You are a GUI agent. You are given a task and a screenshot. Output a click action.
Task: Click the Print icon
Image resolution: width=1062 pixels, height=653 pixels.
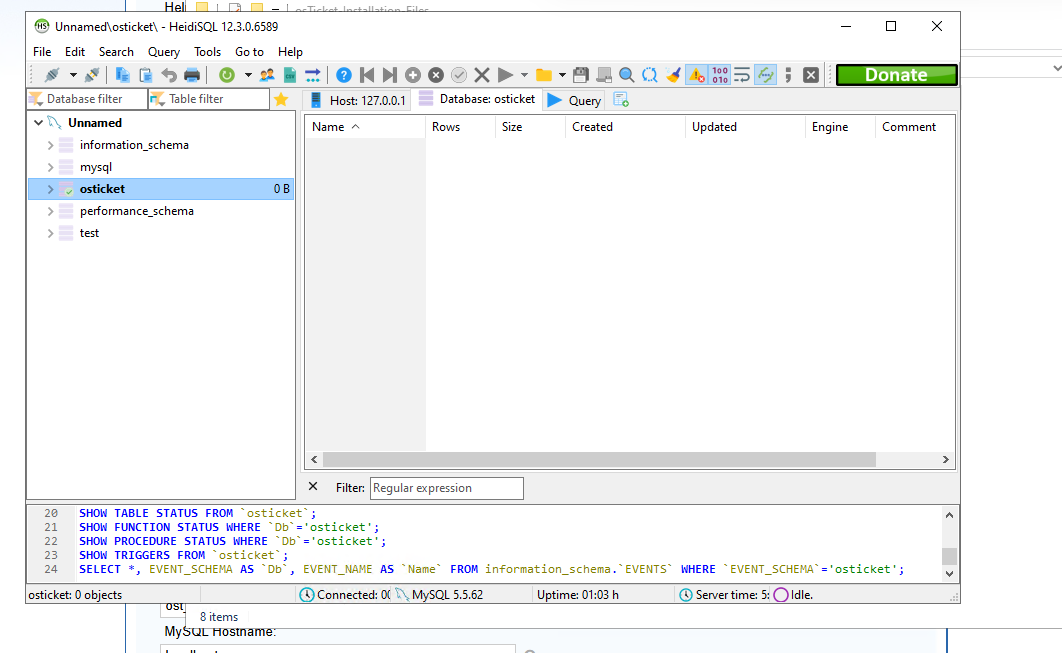[x=192, y=75]
